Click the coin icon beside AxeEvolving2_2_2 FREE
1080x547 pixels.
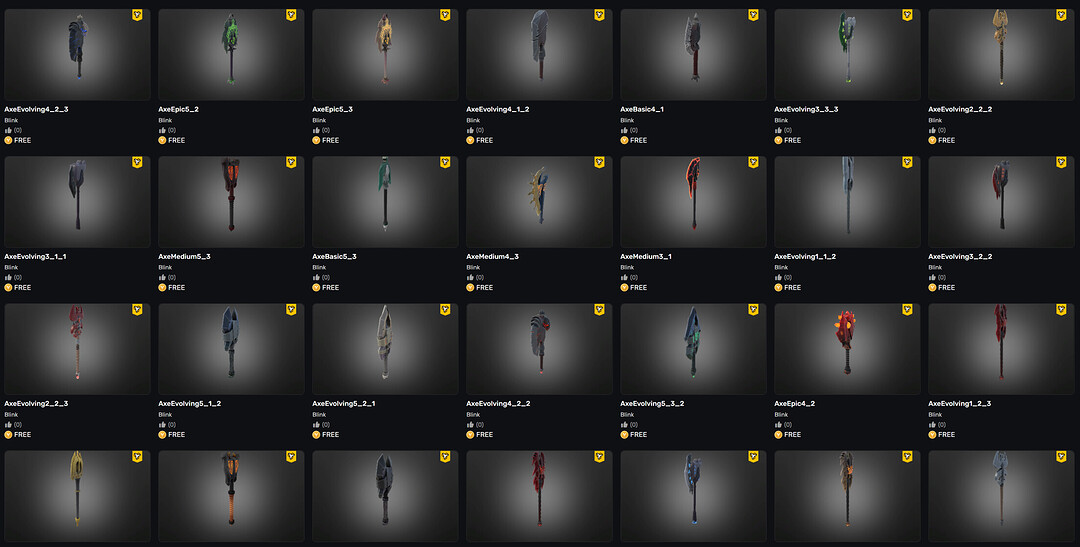(x=933, y=140)
